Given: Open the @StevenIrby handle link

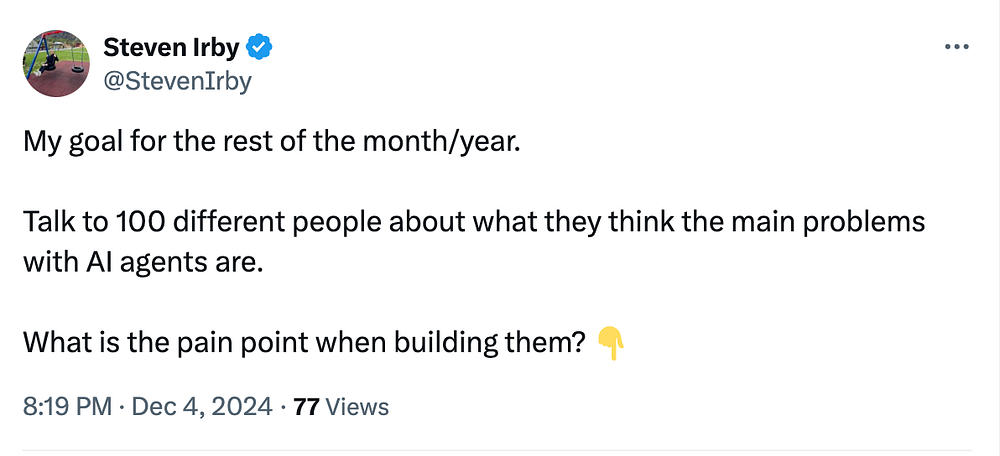Looking at the screenshot, I should pos(177,80).
